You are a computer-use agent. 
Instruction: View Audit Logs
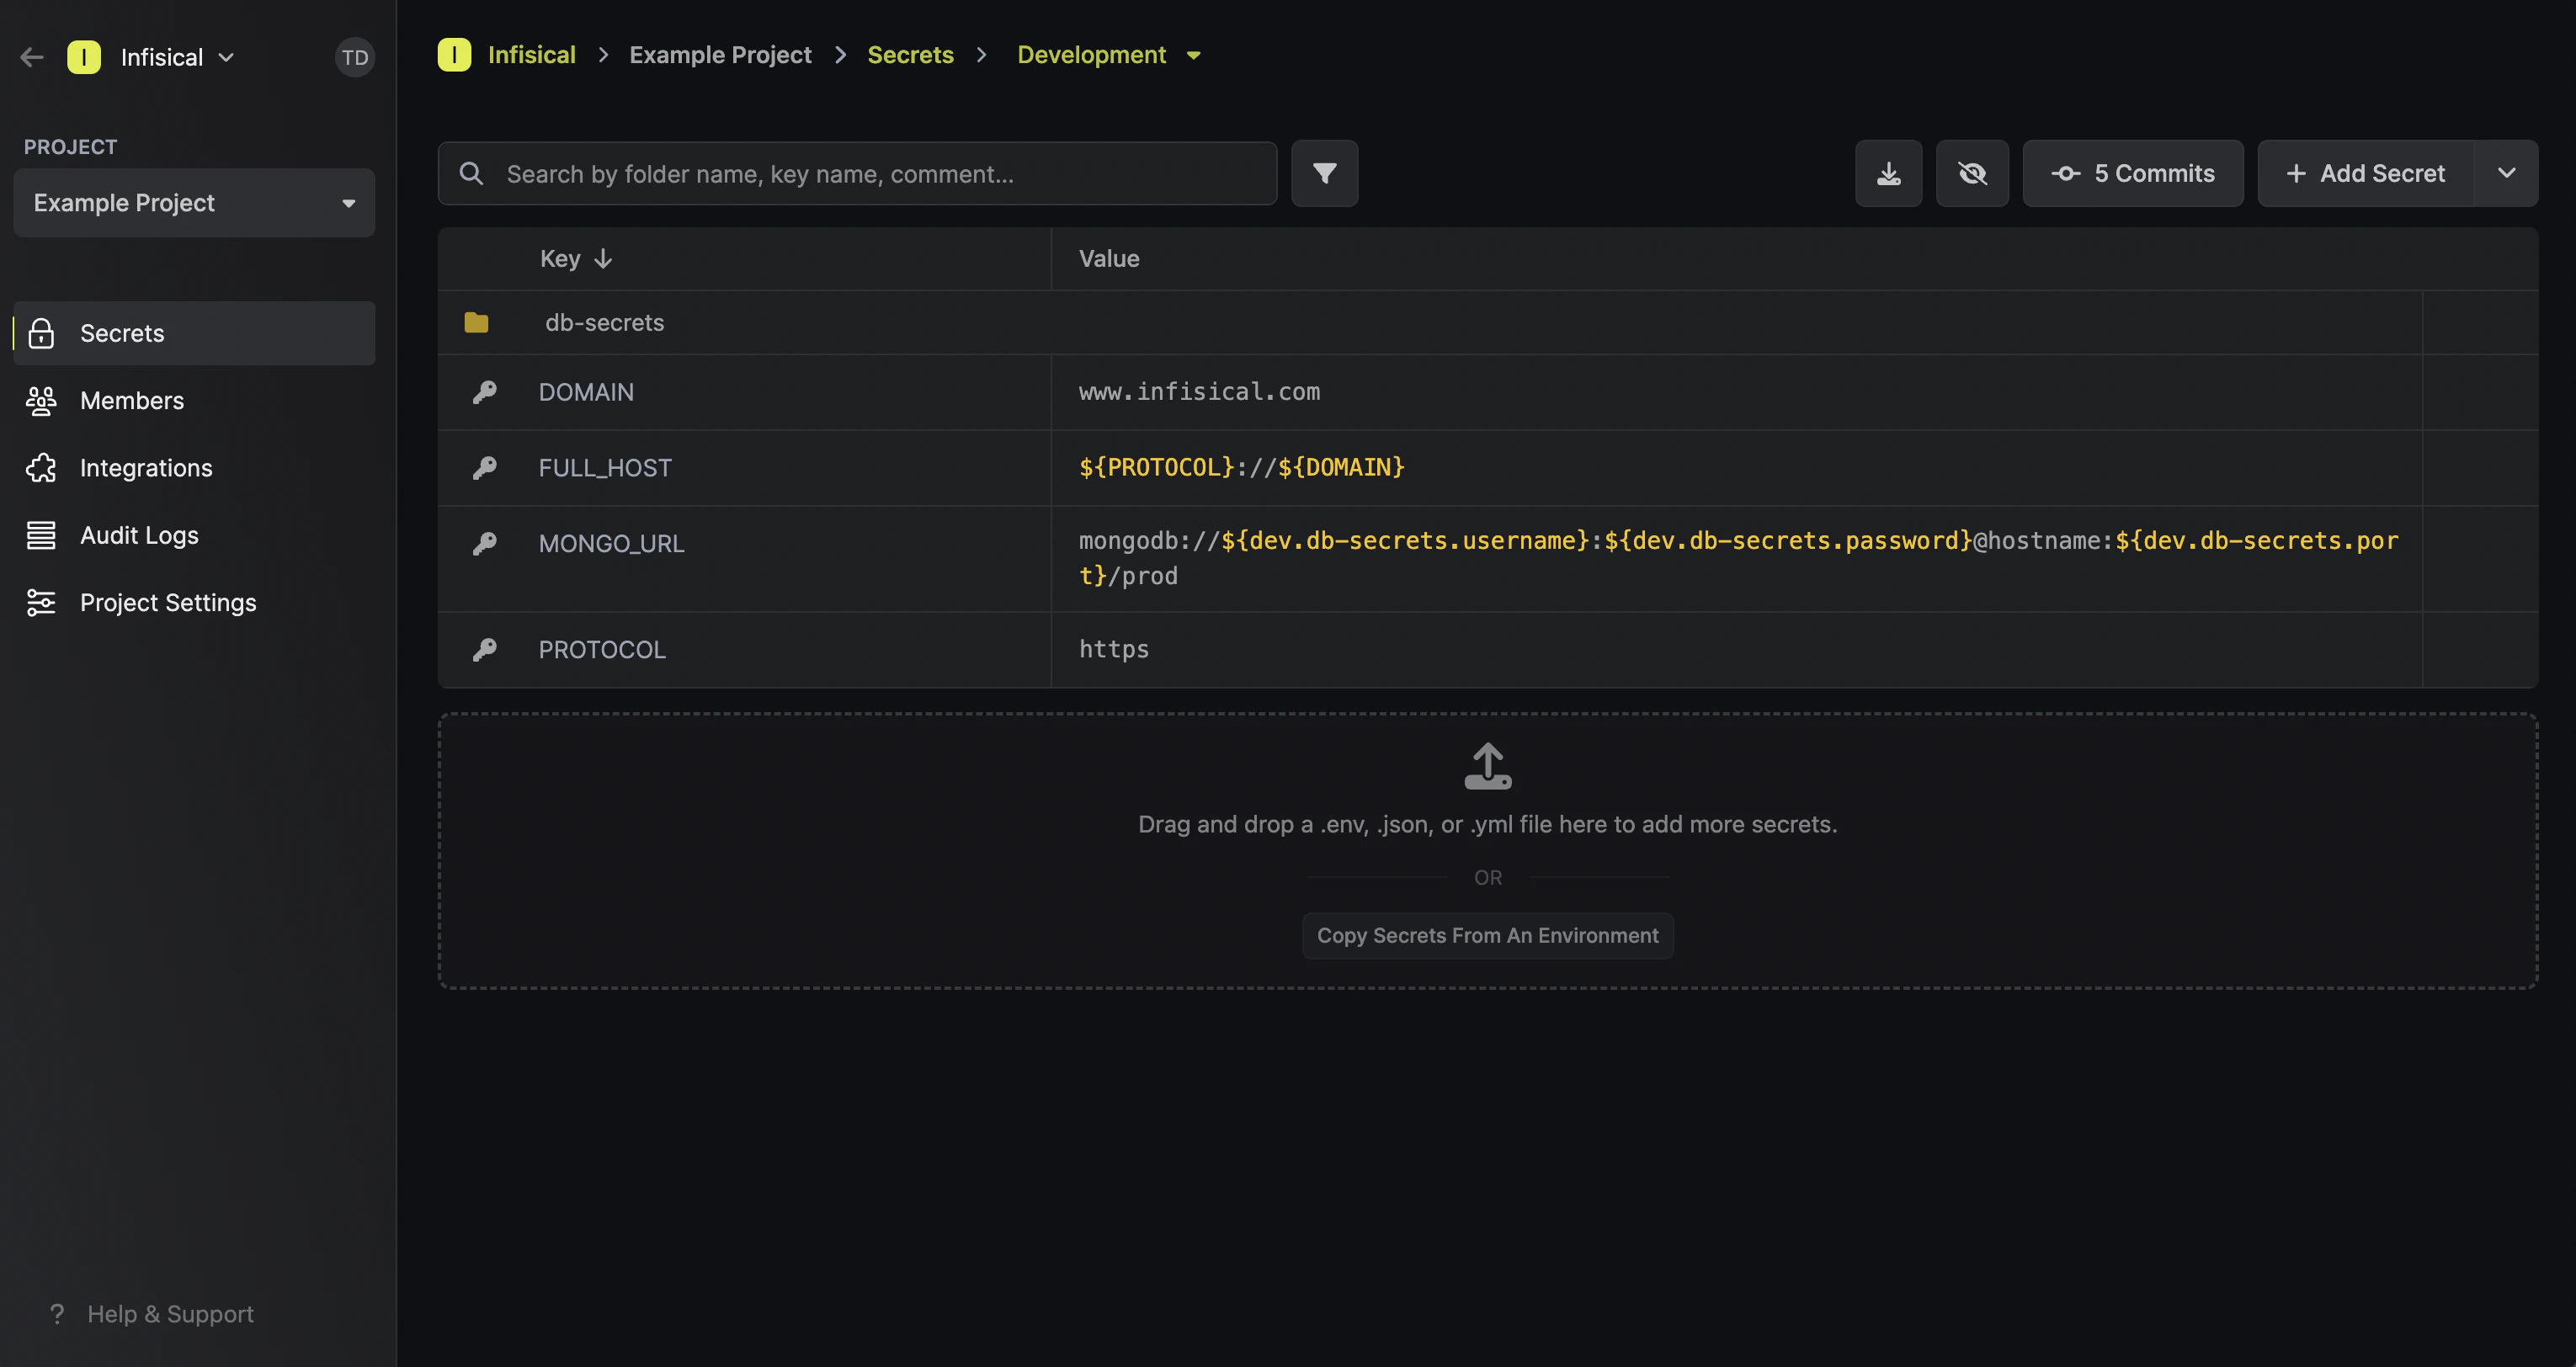point(139,535)
